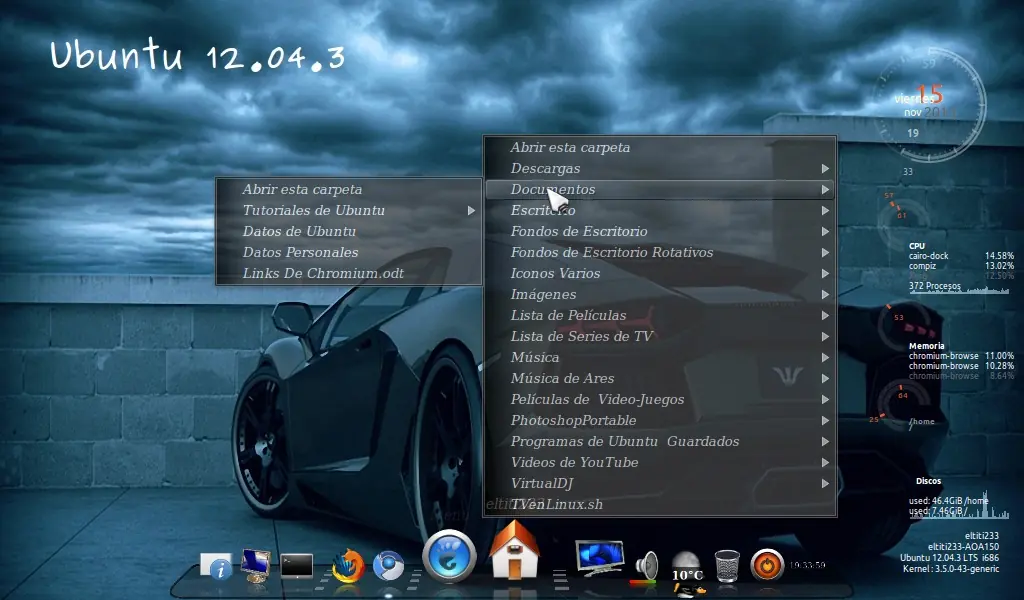Expand Música de Ares submenu arrow
Viewport: 1024px width, 600px height.
point(825,379)
